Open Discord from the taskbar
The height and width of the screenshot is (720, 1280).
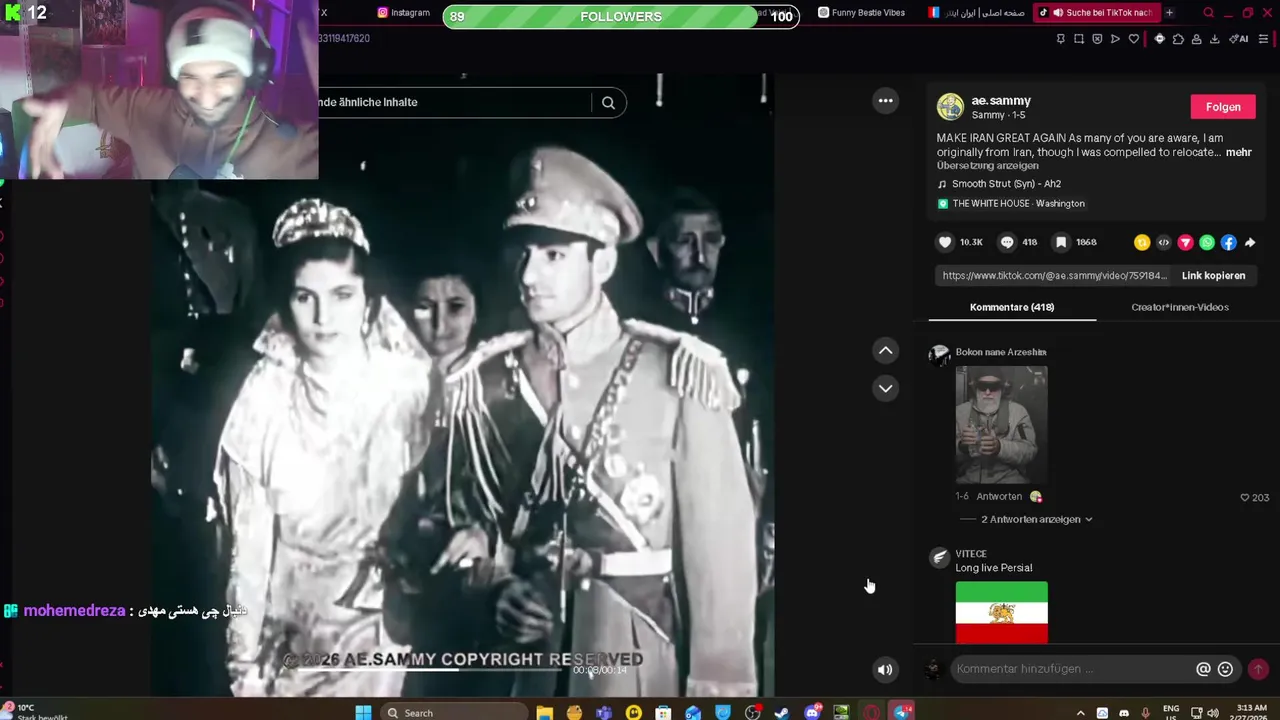[812, 712]
